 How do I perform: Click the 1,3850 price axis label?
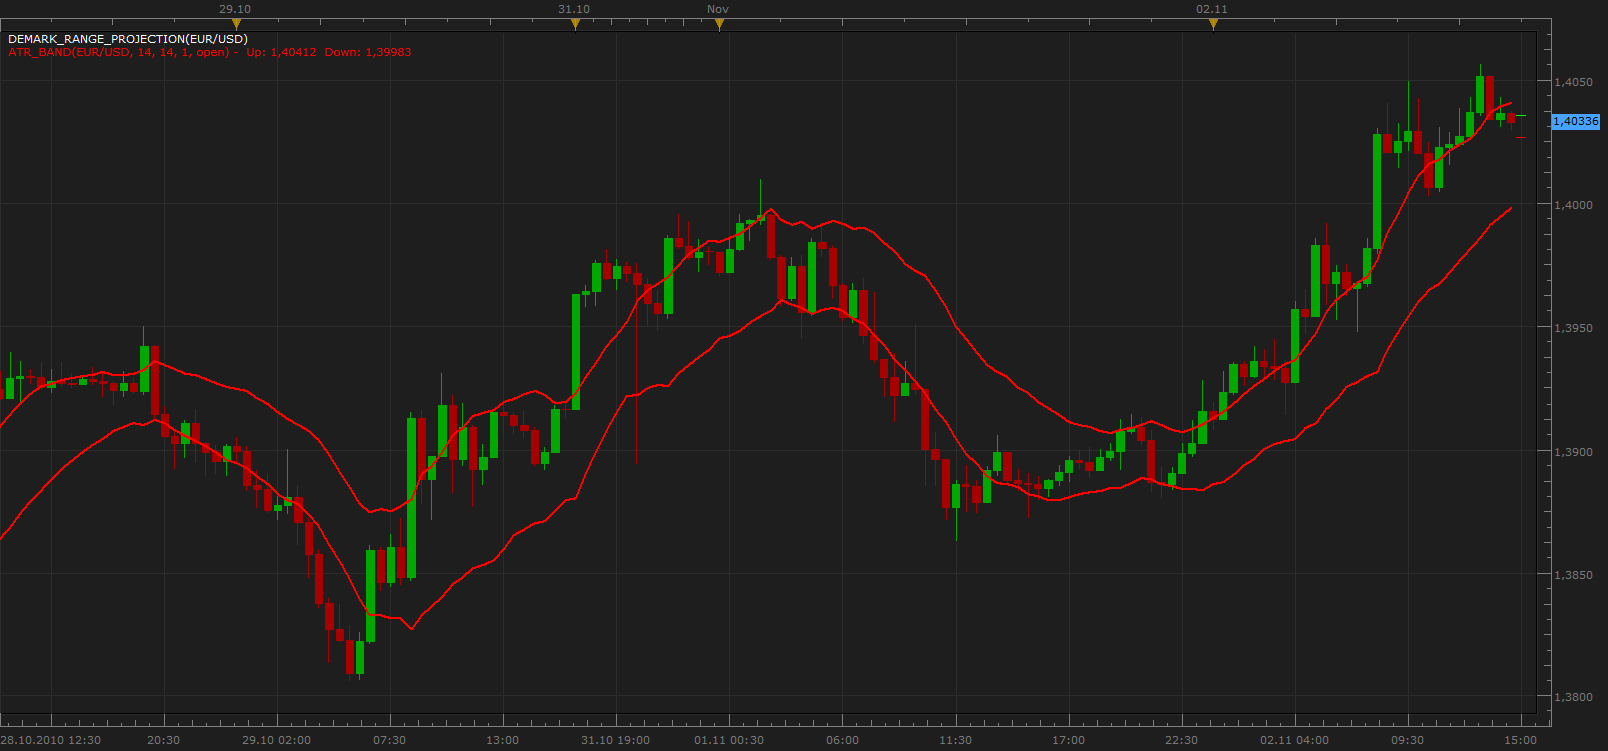pyautogui.click(x=1573, y=575)
